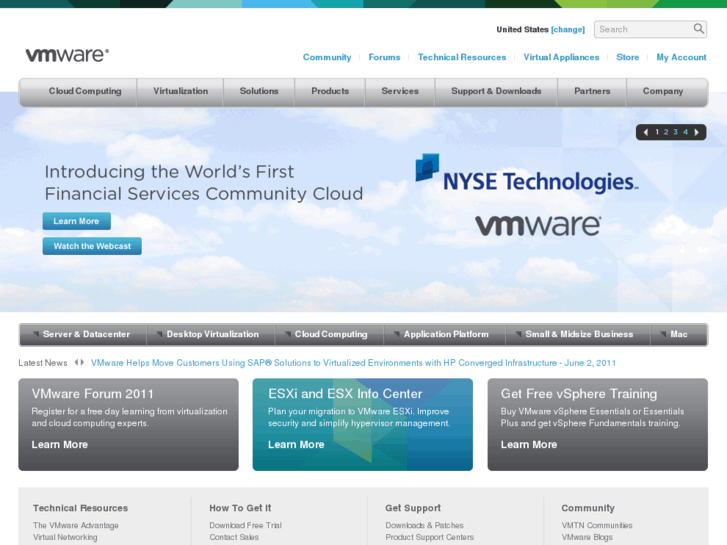
Task: Show banner slide 4
Action: (685, 132)
